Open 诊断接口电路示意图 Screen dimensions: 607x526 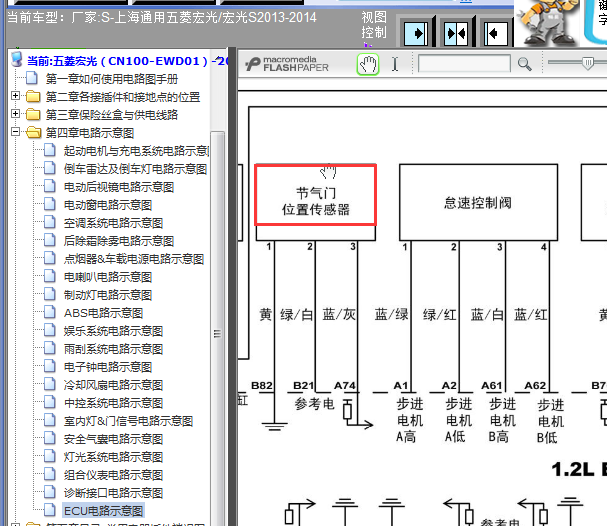coord(113,493)
